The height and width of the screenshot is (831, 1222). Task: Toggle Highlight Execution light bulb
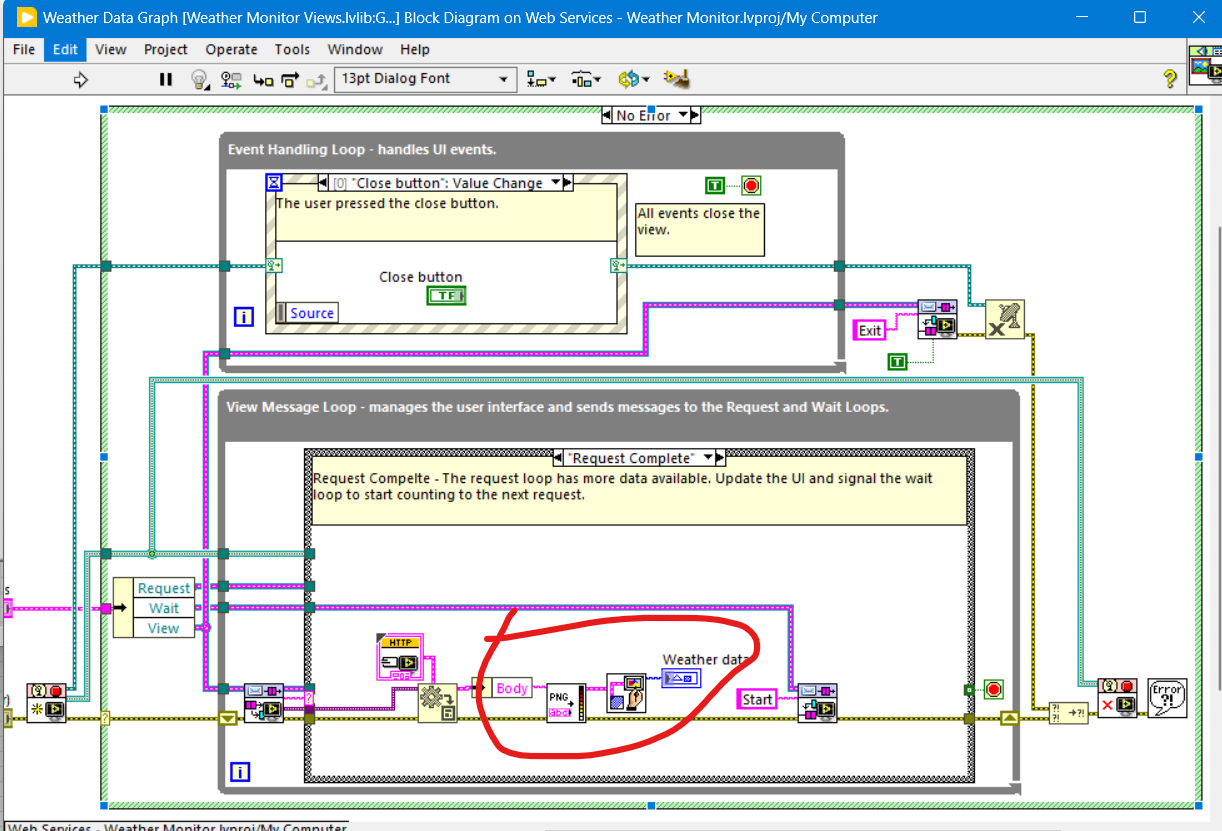pos(199,80)
